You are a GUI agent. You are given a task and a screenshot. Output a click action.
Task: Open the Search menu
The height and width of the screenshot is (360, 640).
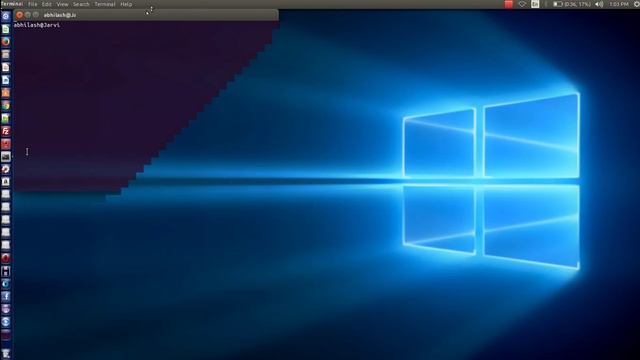pos(81,4)
